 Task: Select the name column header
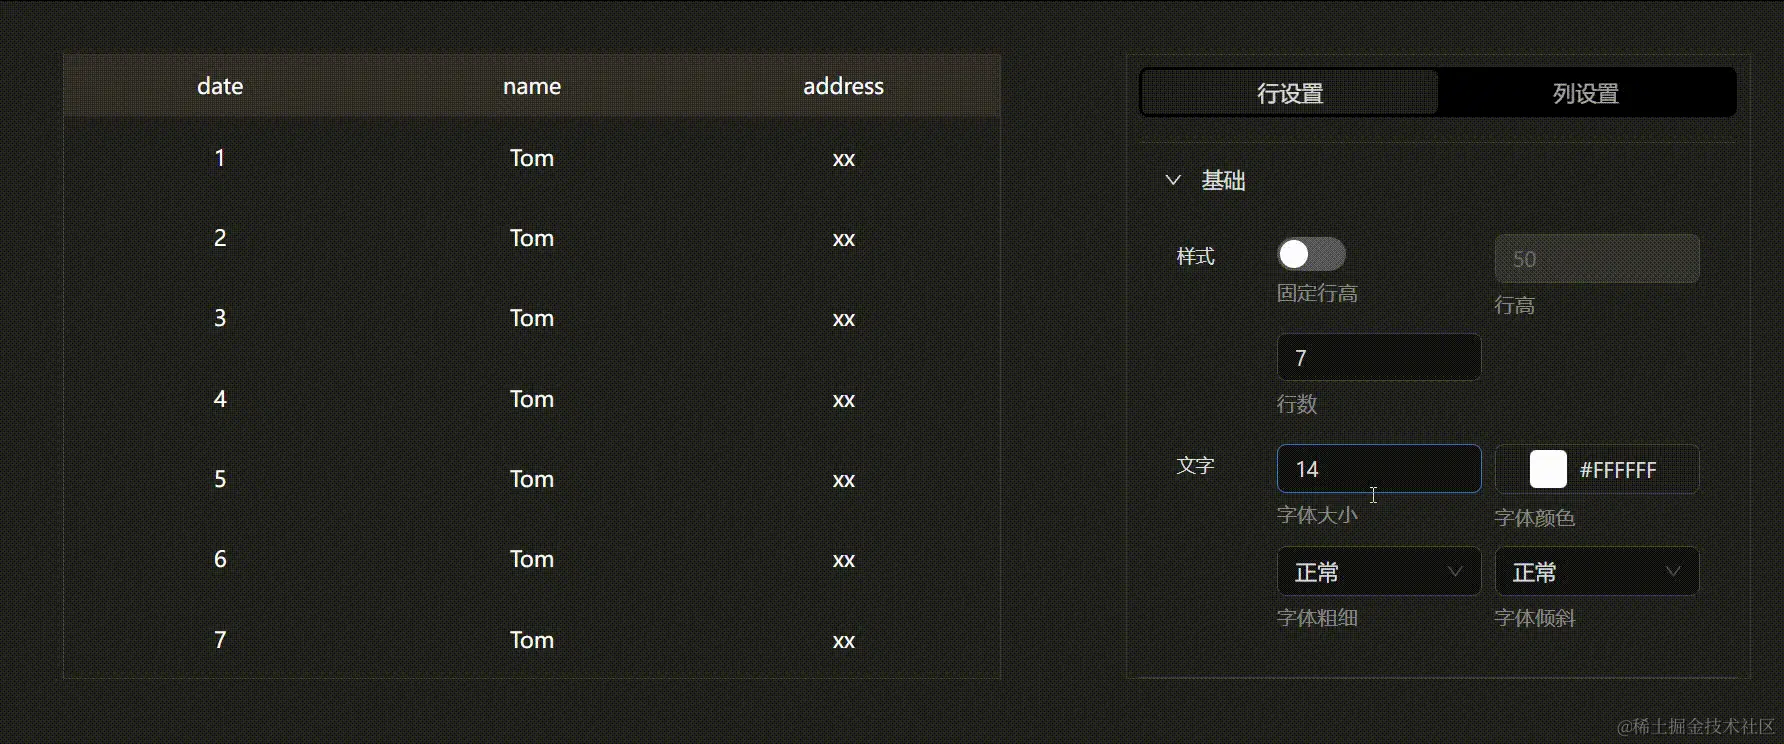531,86
